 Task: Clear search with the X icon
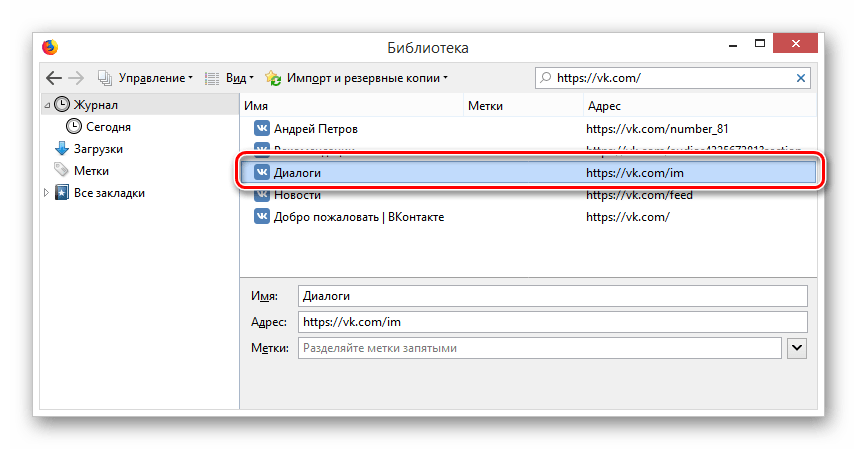coord(800,78)
